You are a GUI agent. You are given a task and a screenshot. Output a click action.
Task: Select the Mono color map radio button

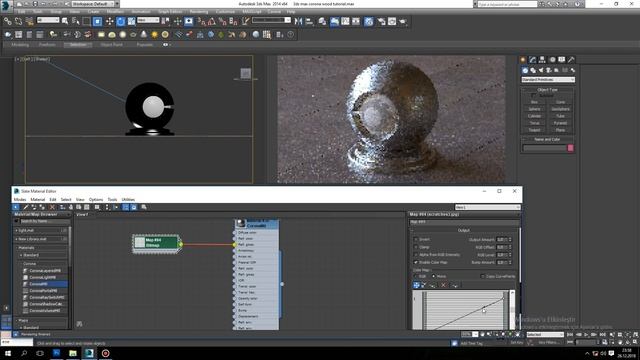(x=434, y=276)
